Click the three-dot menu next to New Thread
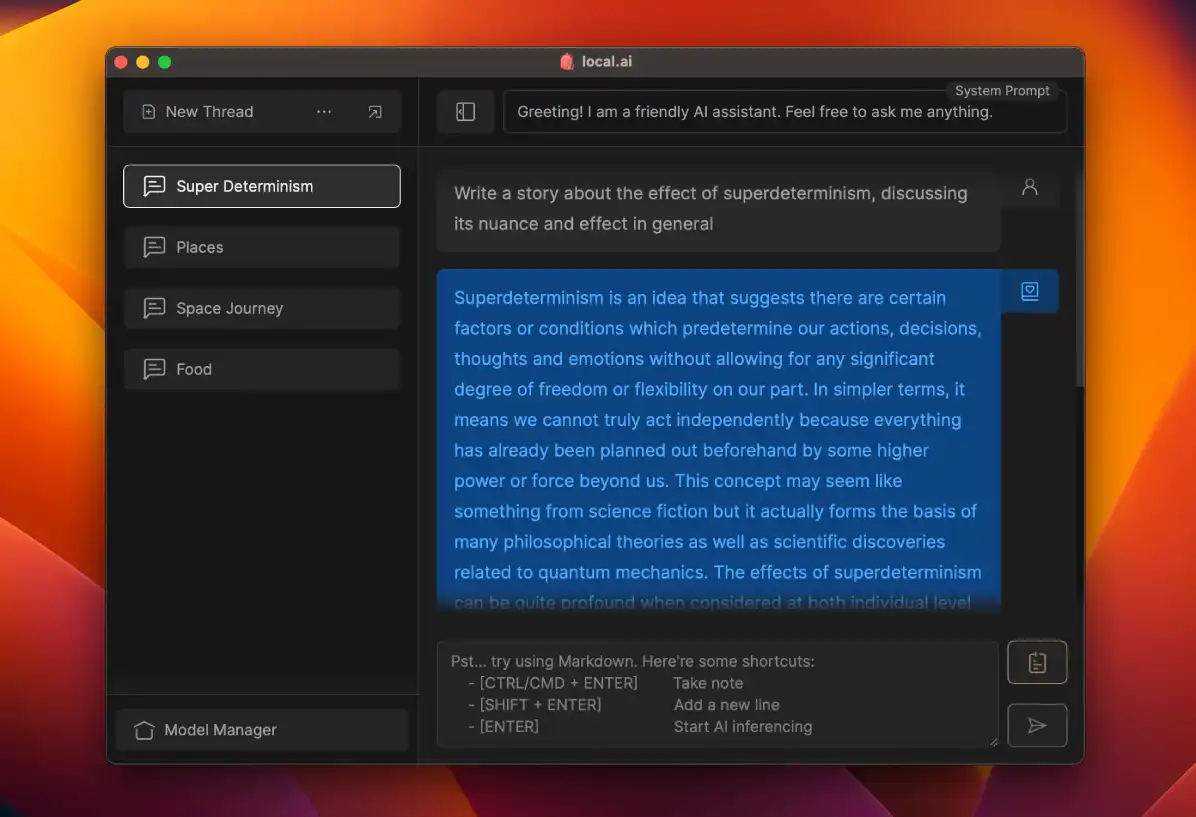Viewport: 1196px width, 817px height. click(x=324, y=111)
